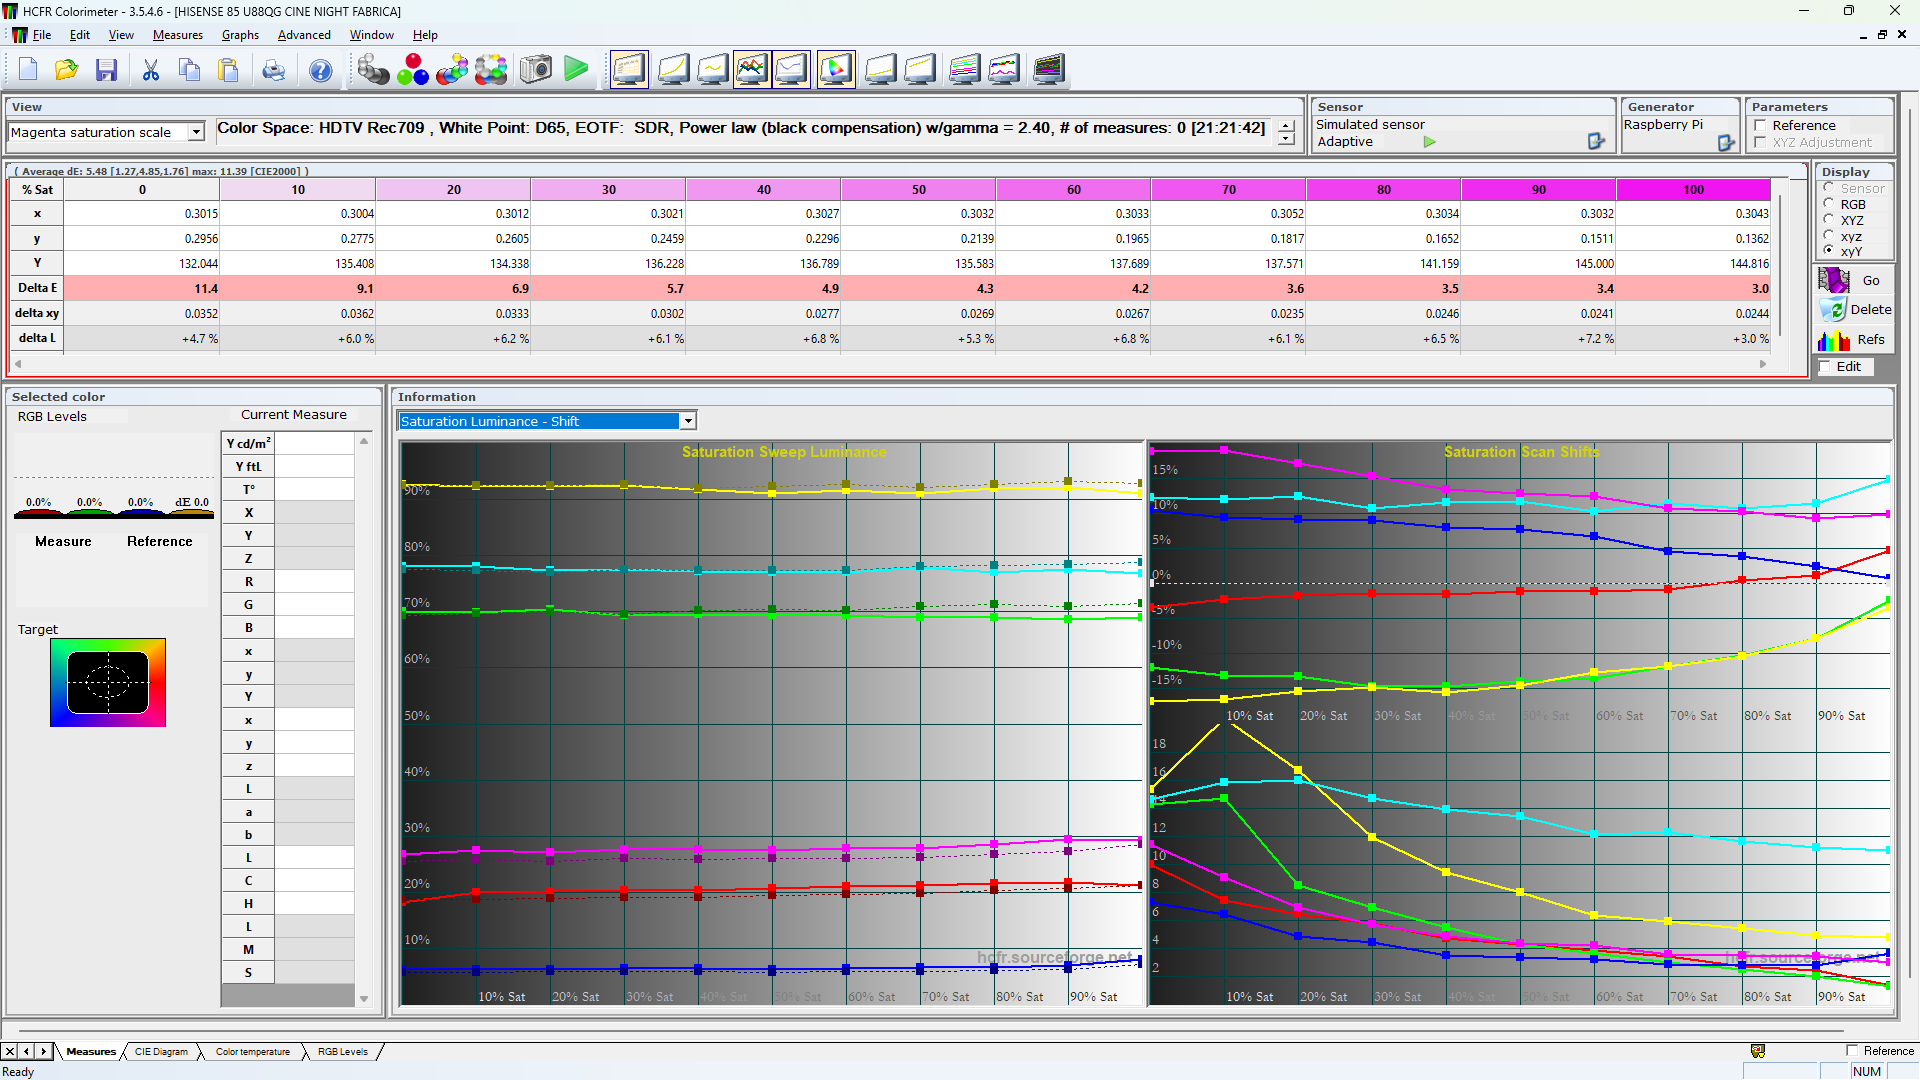
Task: Measure the saturation sweep with the ring-of-balls icon
Action: click(x=491, y=69)
